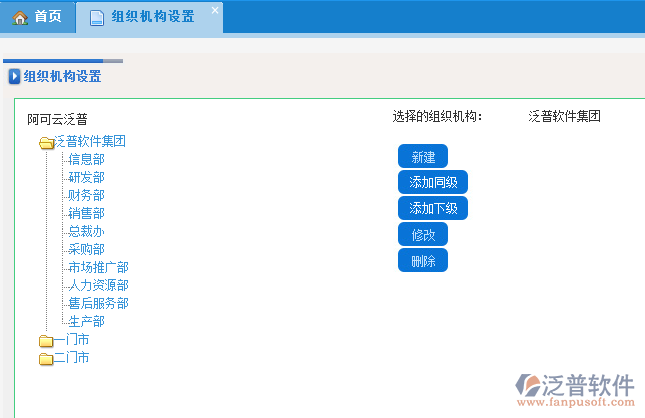
Task: Open the 人力资源部 tree node
Action: click(98, 286)
